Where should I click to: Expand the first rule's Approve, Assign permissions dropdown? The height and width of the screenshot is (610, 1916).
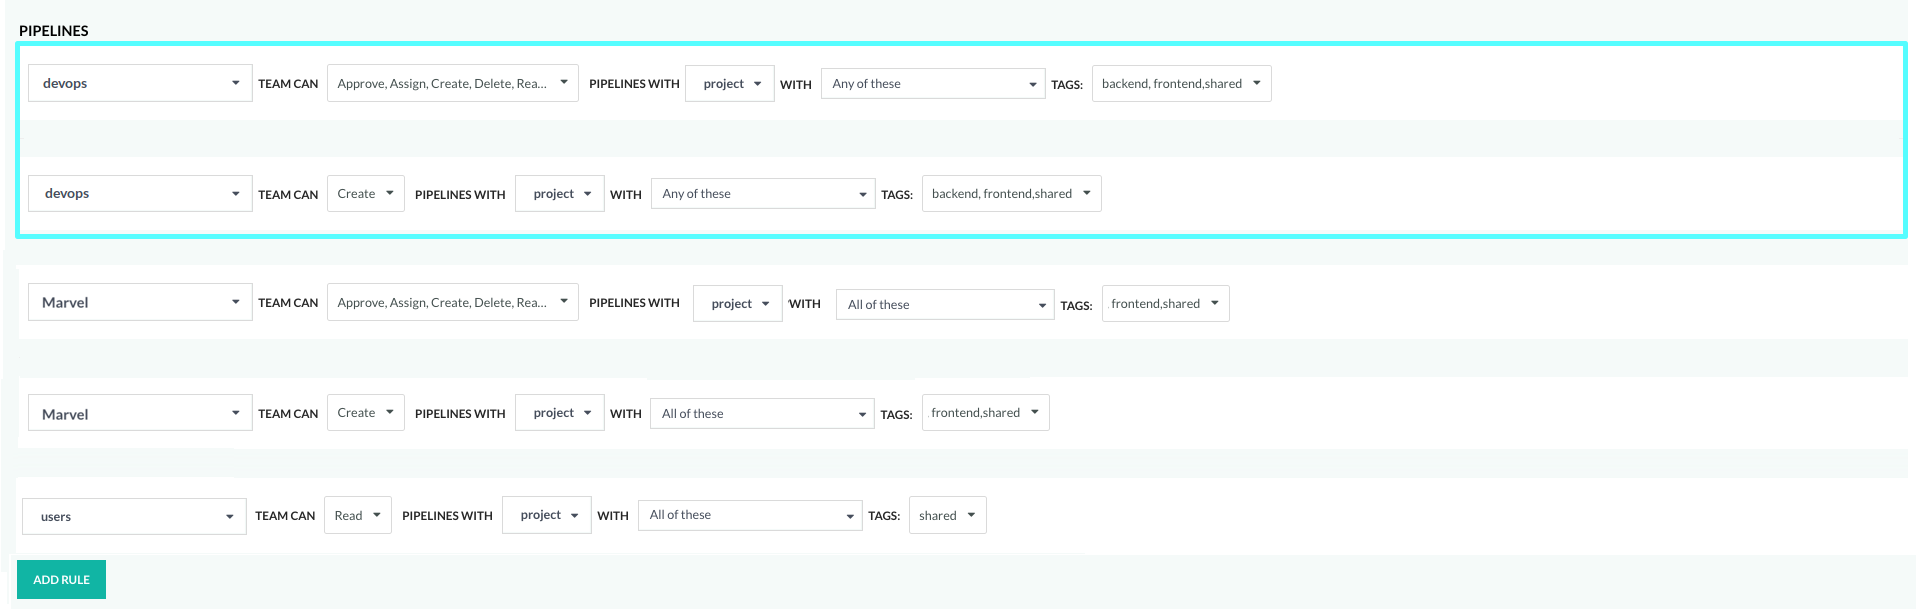[452, 84]
